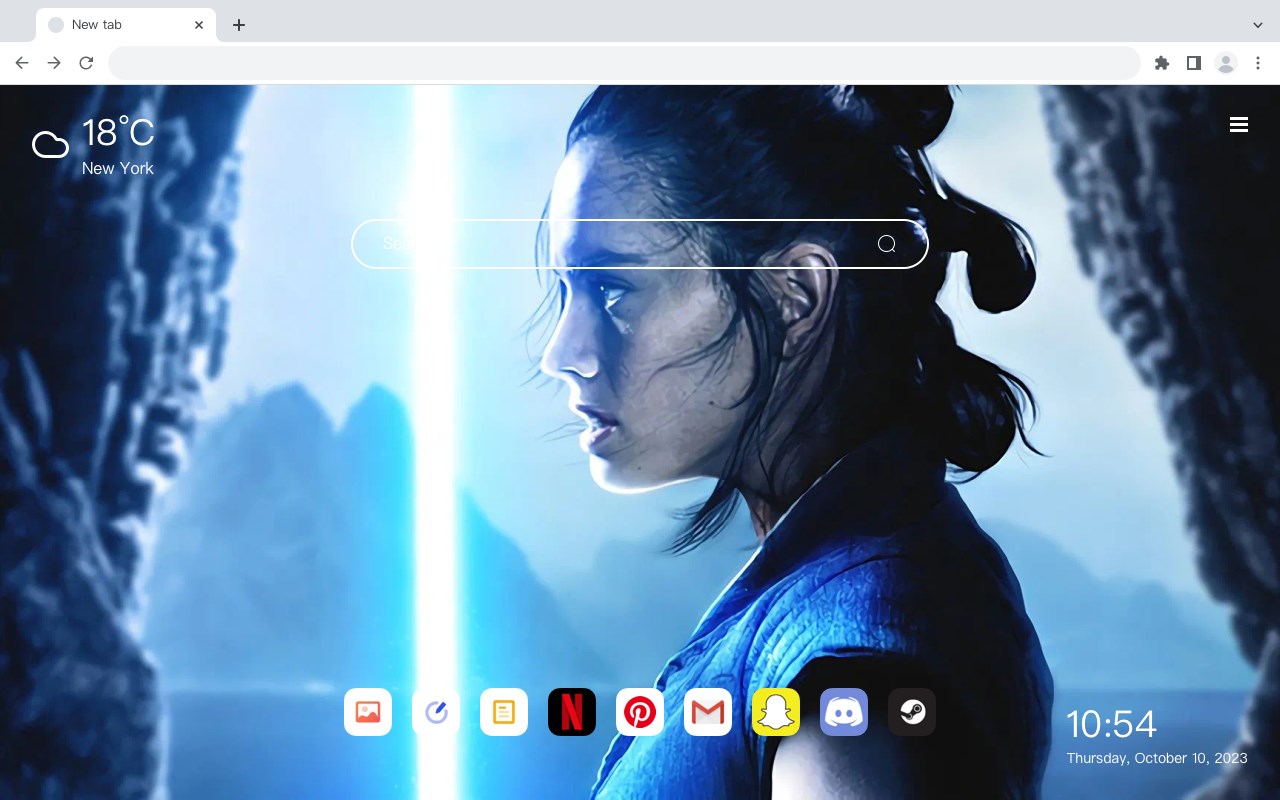The width and height of the screenshot is (1280, 800).
Task: Go back to the previous page
Action: 22,63
